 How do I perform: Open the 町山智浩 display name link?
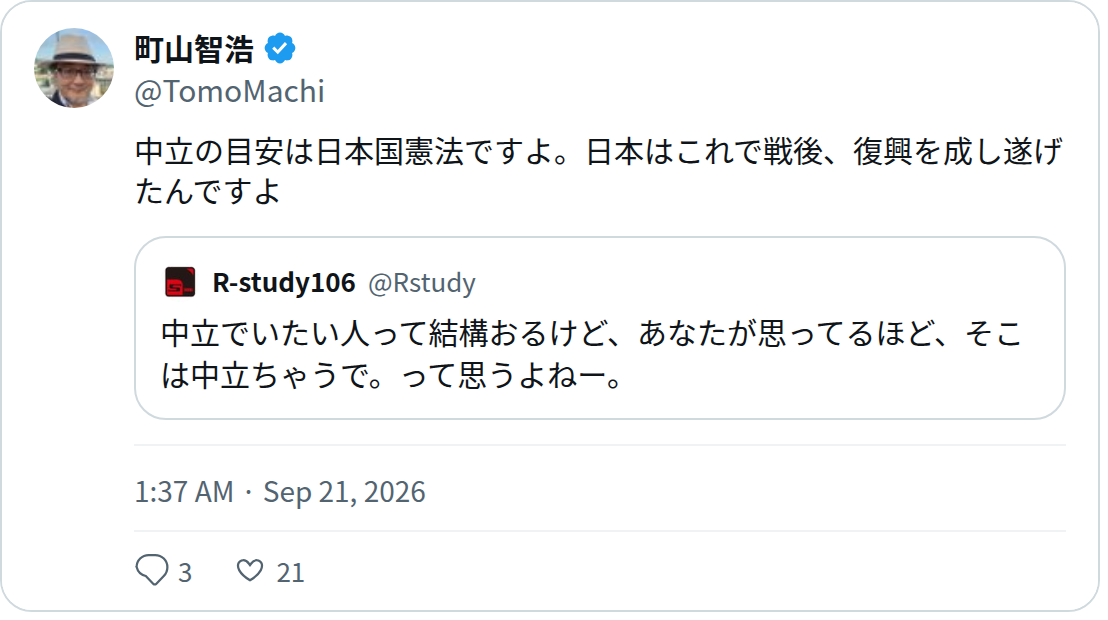194,49
